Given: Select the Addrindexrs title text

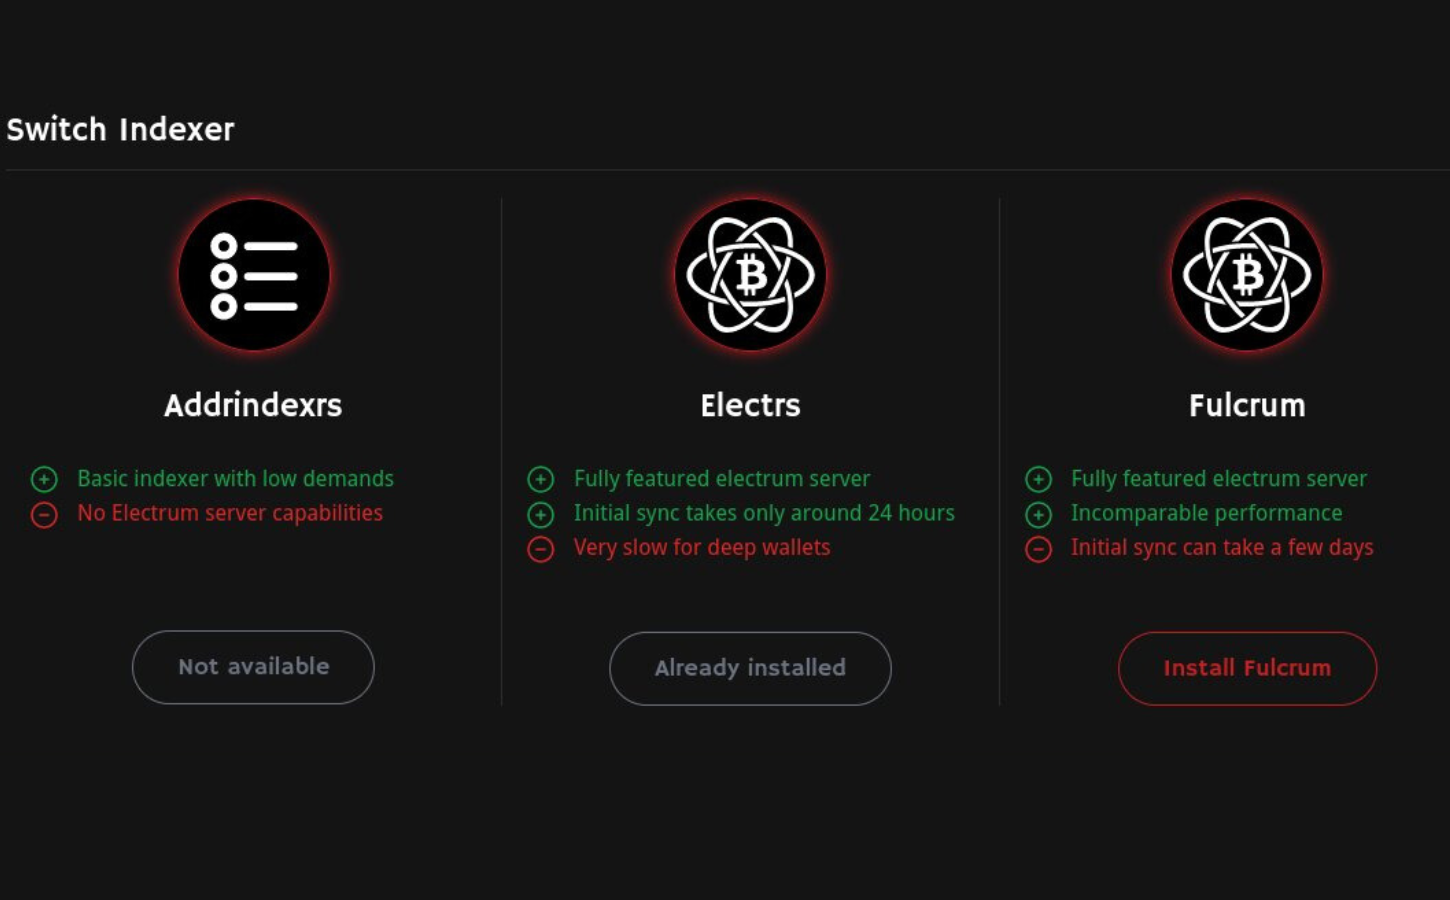Looking at the screenshot, I should click(253, 405).
